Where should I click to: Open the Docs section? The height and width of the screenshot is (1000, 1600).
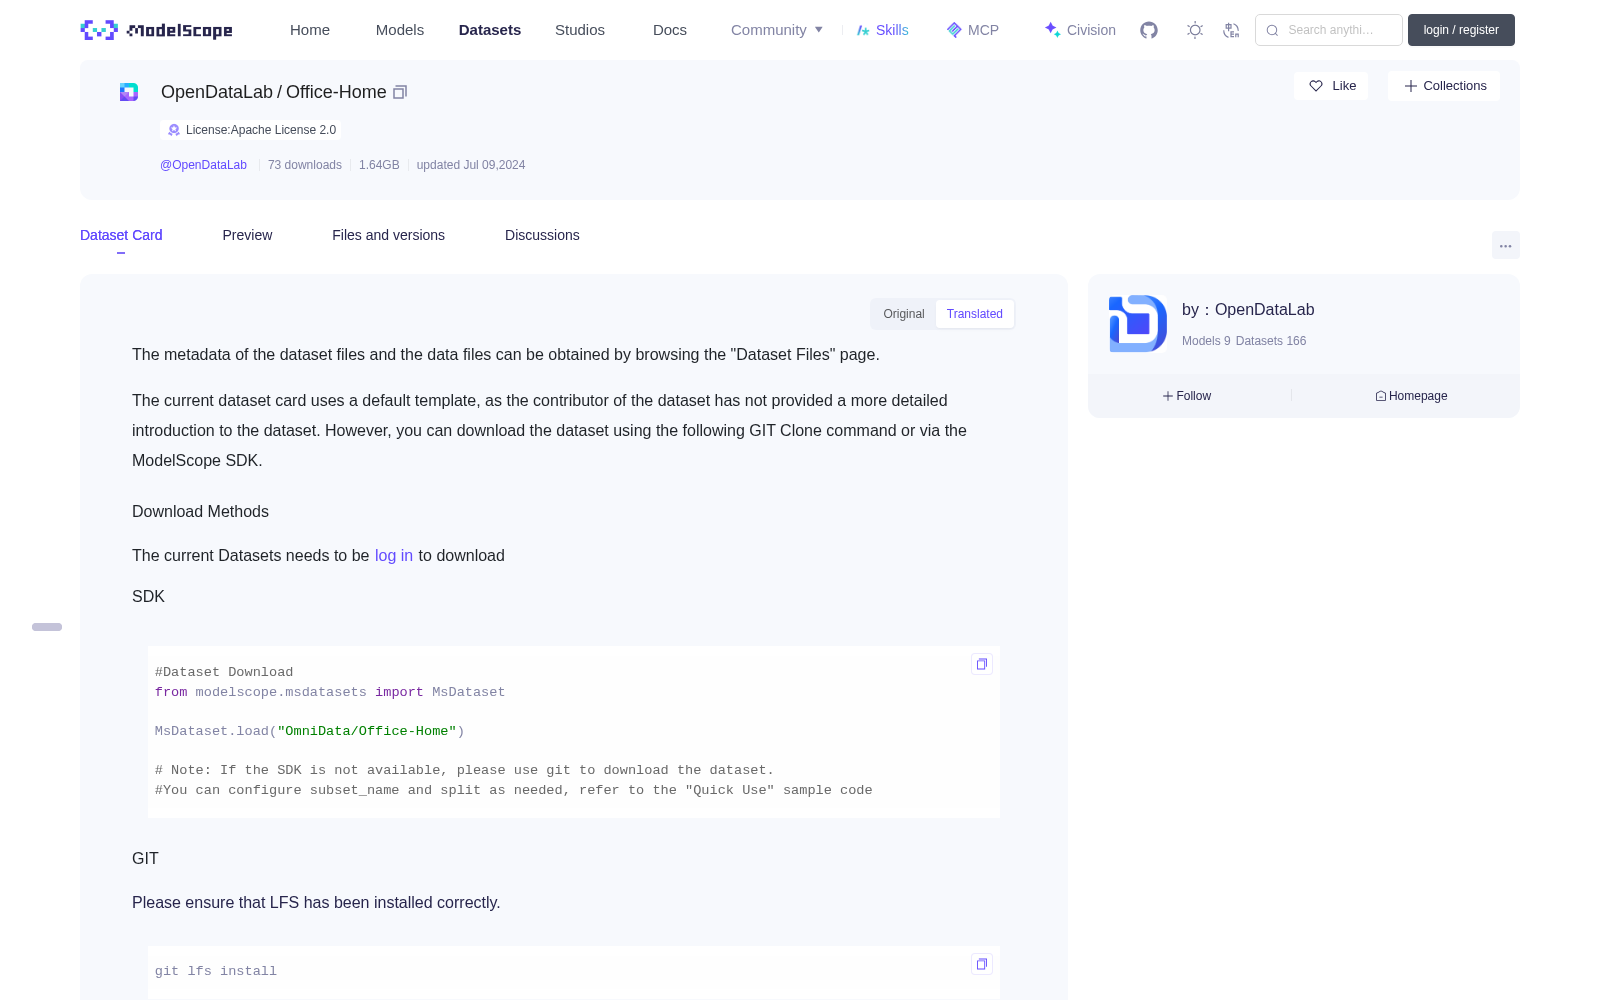[670, 30]
